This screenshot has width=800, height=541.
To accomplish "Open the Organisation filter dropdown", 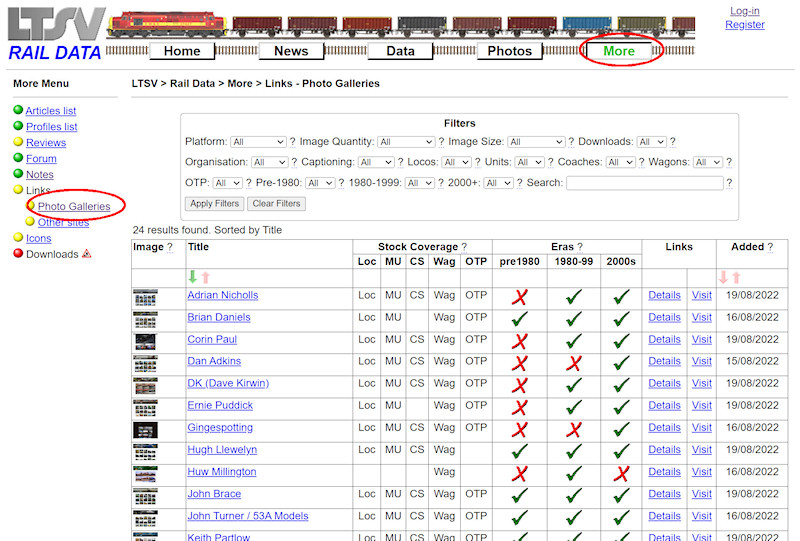I will 270,162.
